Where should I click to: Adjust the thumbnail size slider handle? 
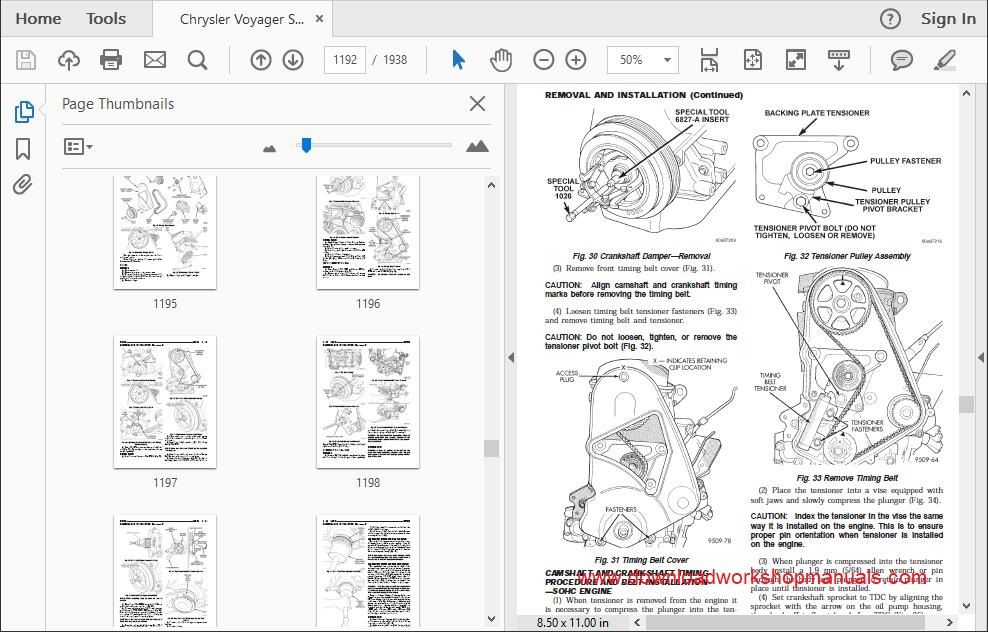[306, 146]
